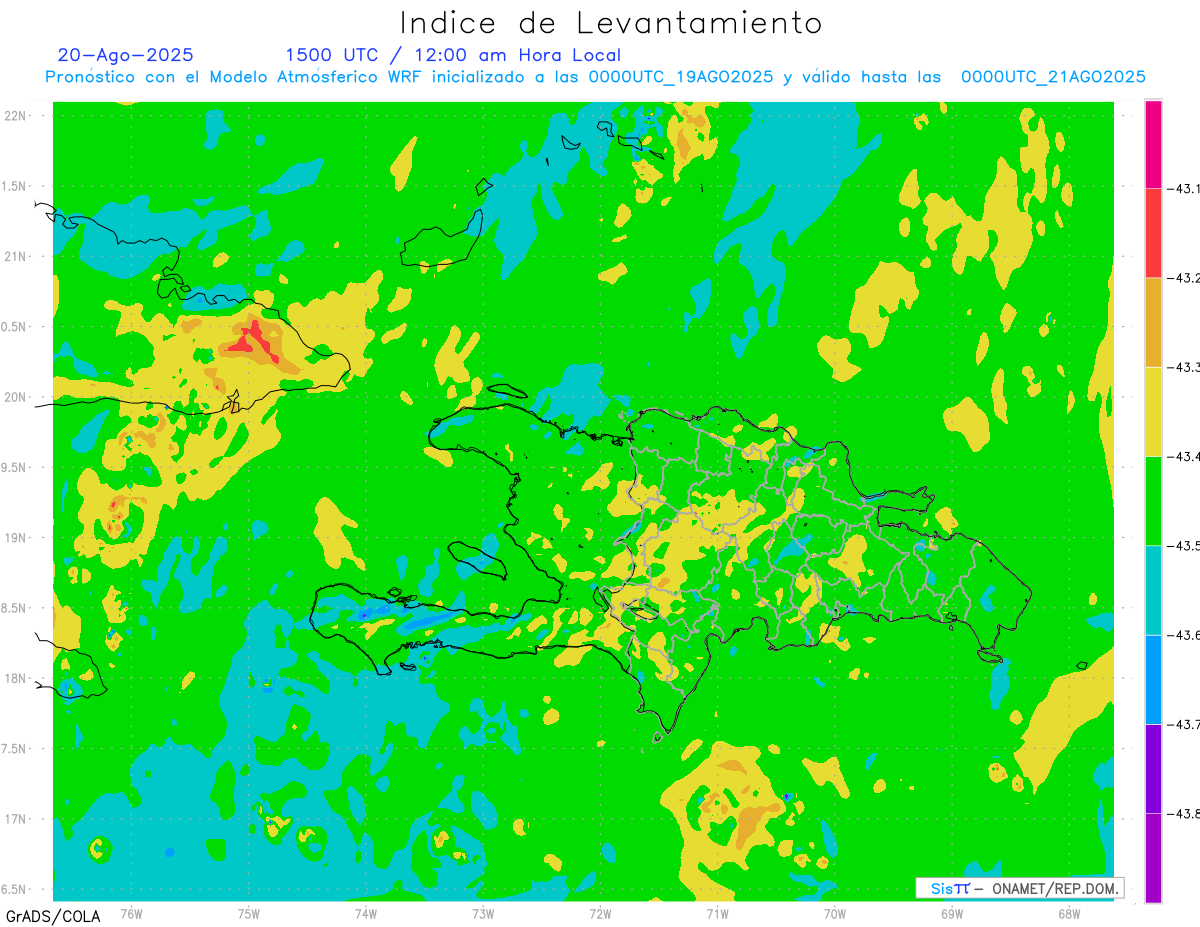Image resolution: width=1200 pixels, height=927 pixels.
Task: Click the 'SisTT - ONAMET/REP.DOM.' credit box
Action: point(1019,888)
